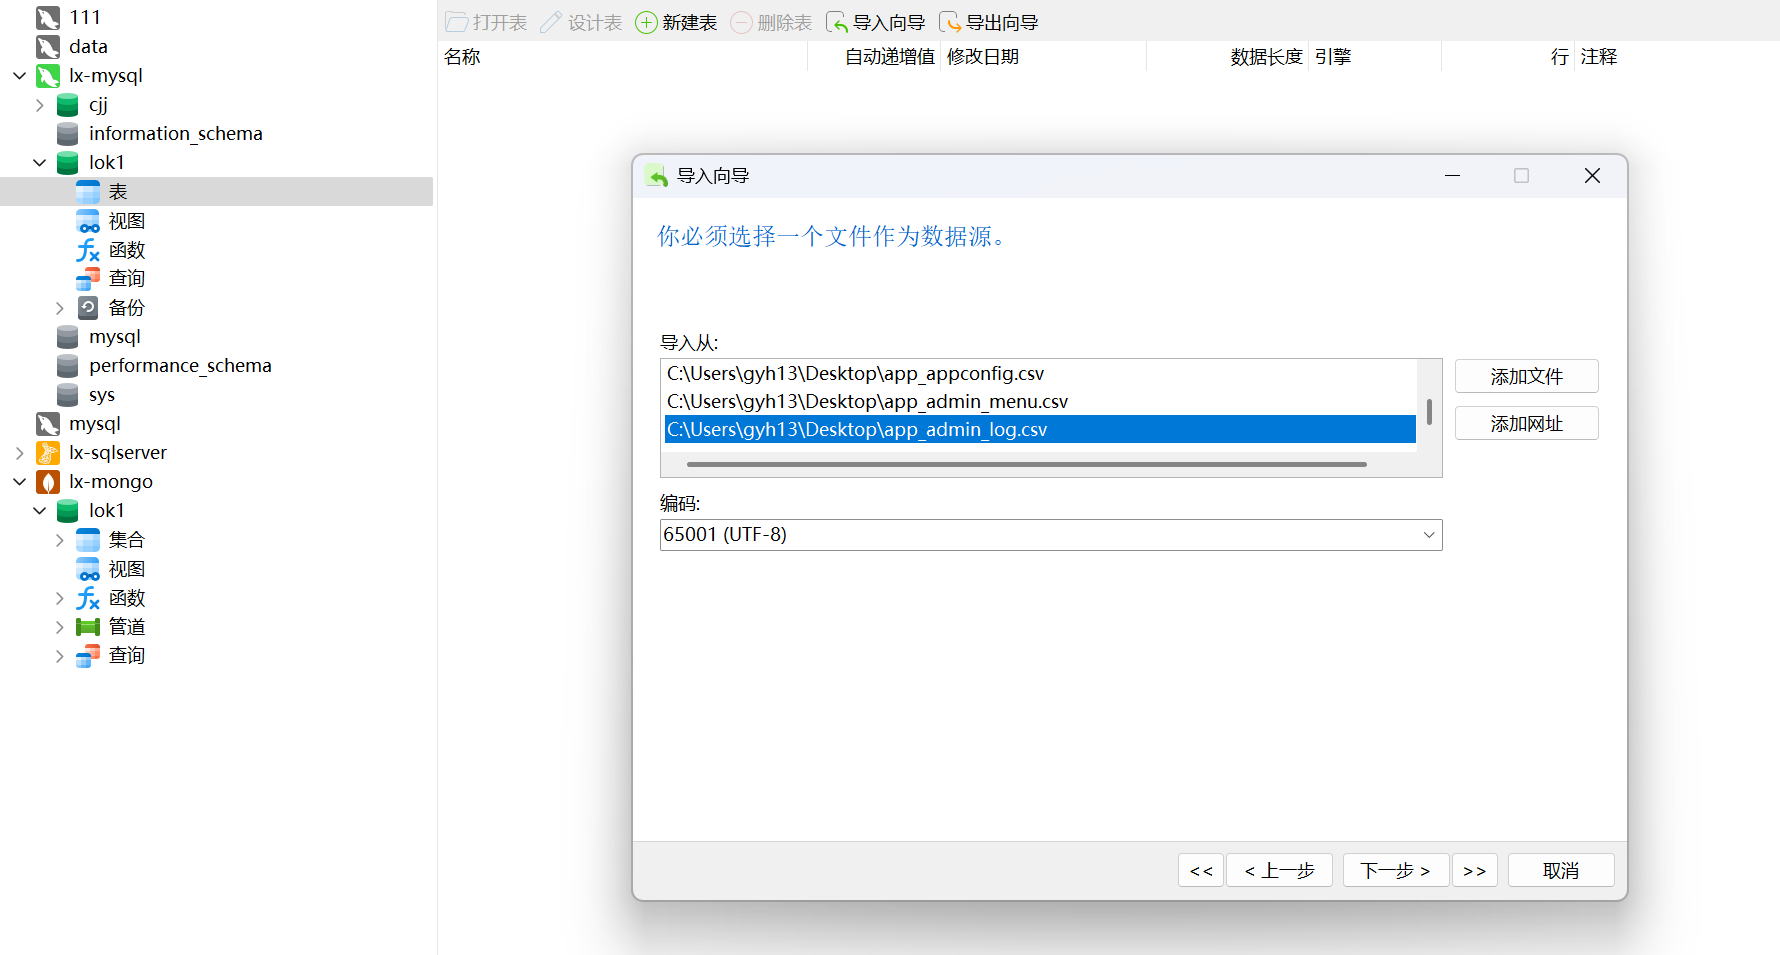Screen dimensions: 1780x955
Task: Click the New Table (新建表) toolbar icon
Action: 647,23
